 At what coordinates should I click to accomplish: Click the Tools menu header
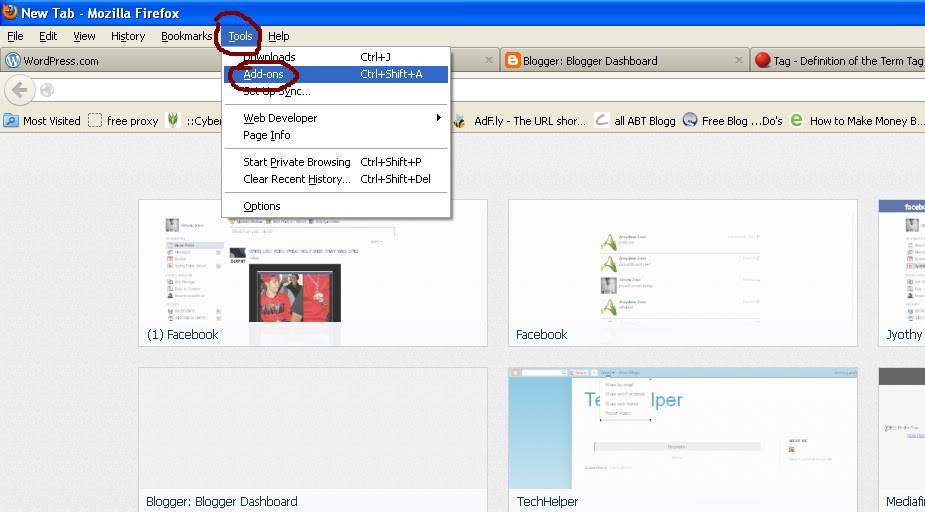[240, 36]
